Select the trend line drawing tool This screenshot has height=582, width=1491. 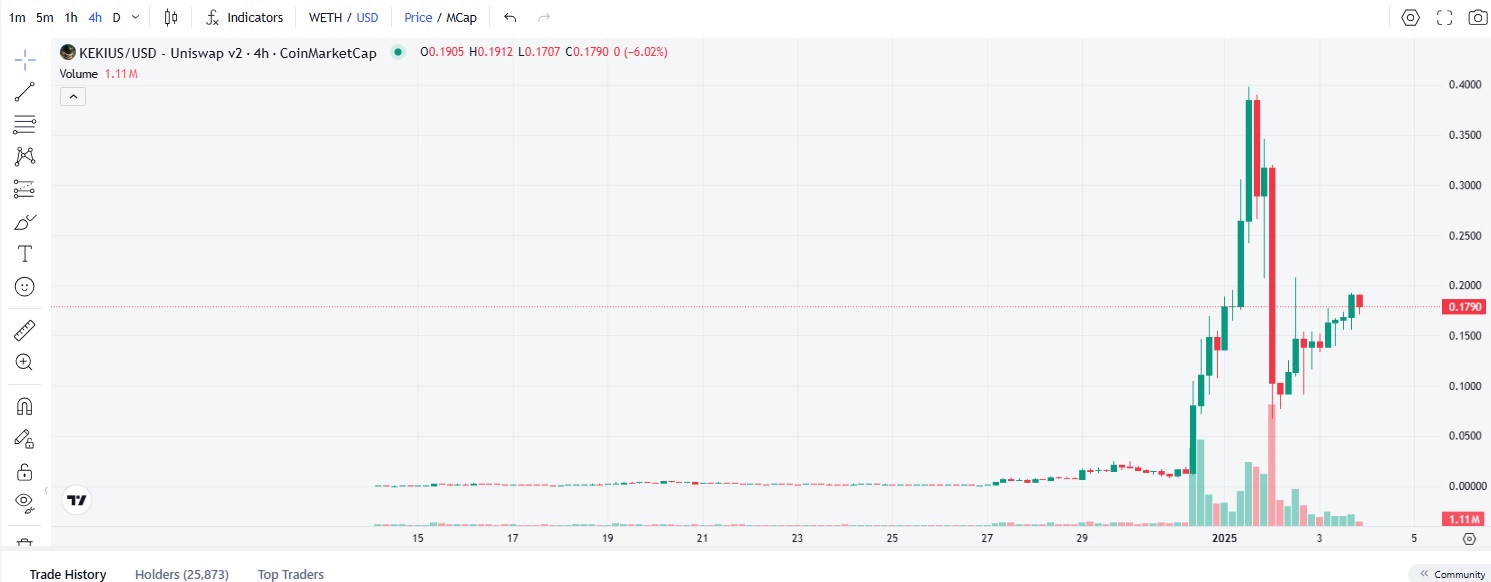25,92
